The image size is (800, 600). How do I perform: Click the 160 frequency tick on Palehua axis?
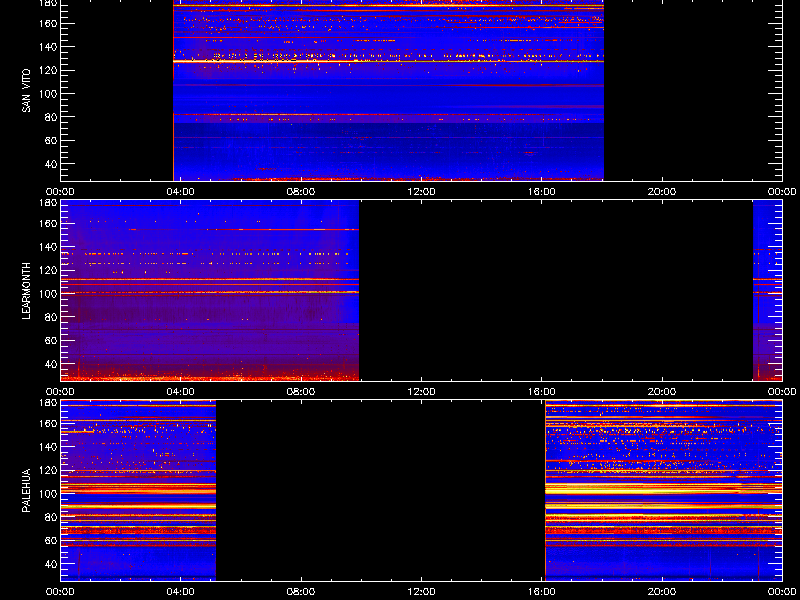point(49,423)
